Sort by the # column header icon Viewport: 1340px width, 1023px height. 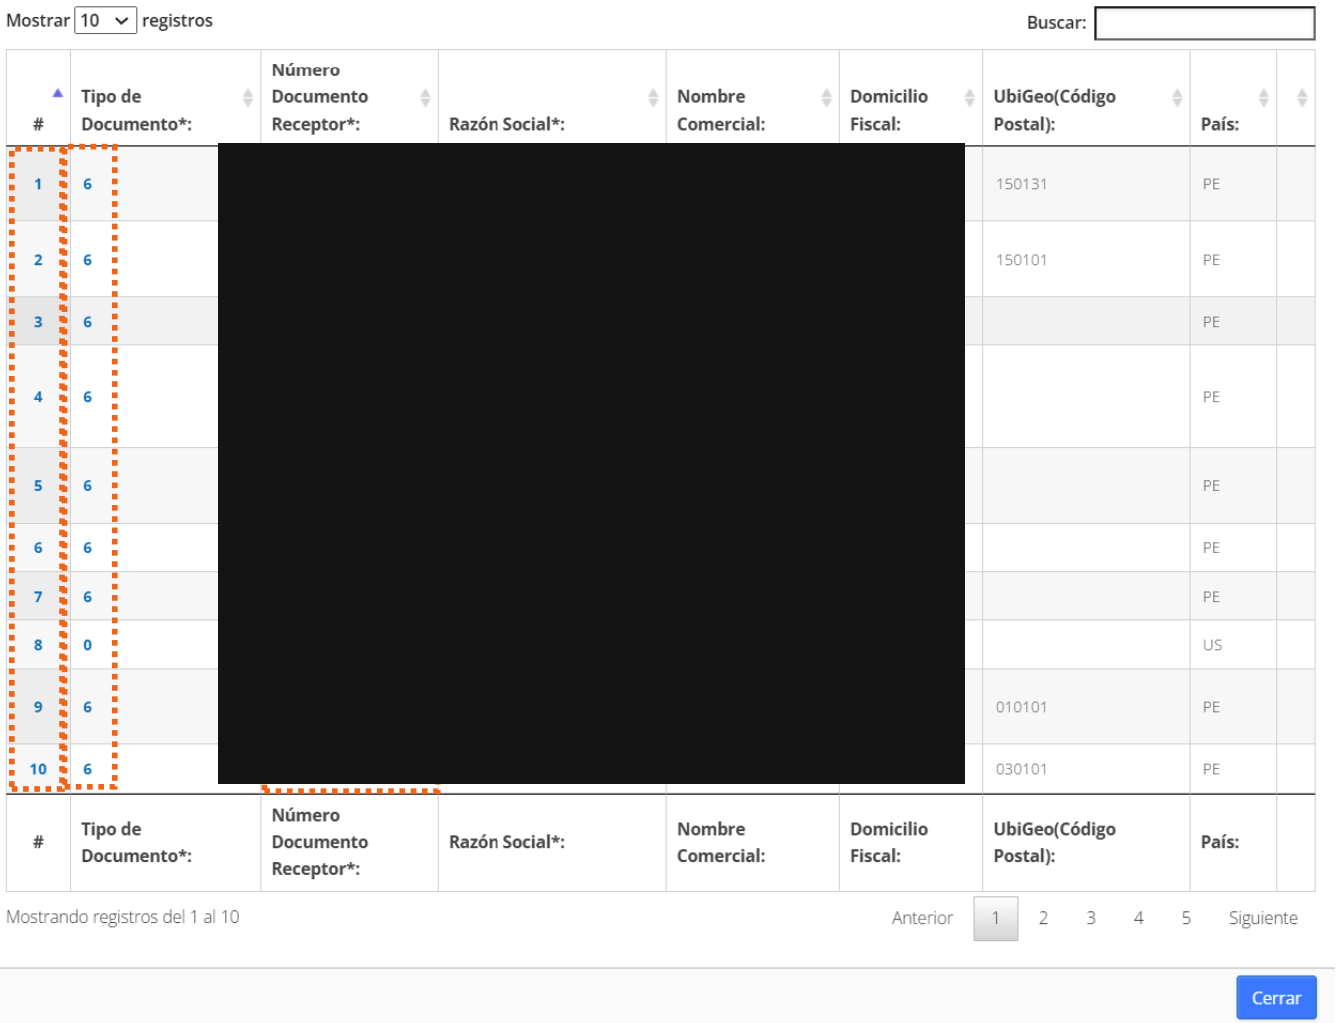click(58, 93)
